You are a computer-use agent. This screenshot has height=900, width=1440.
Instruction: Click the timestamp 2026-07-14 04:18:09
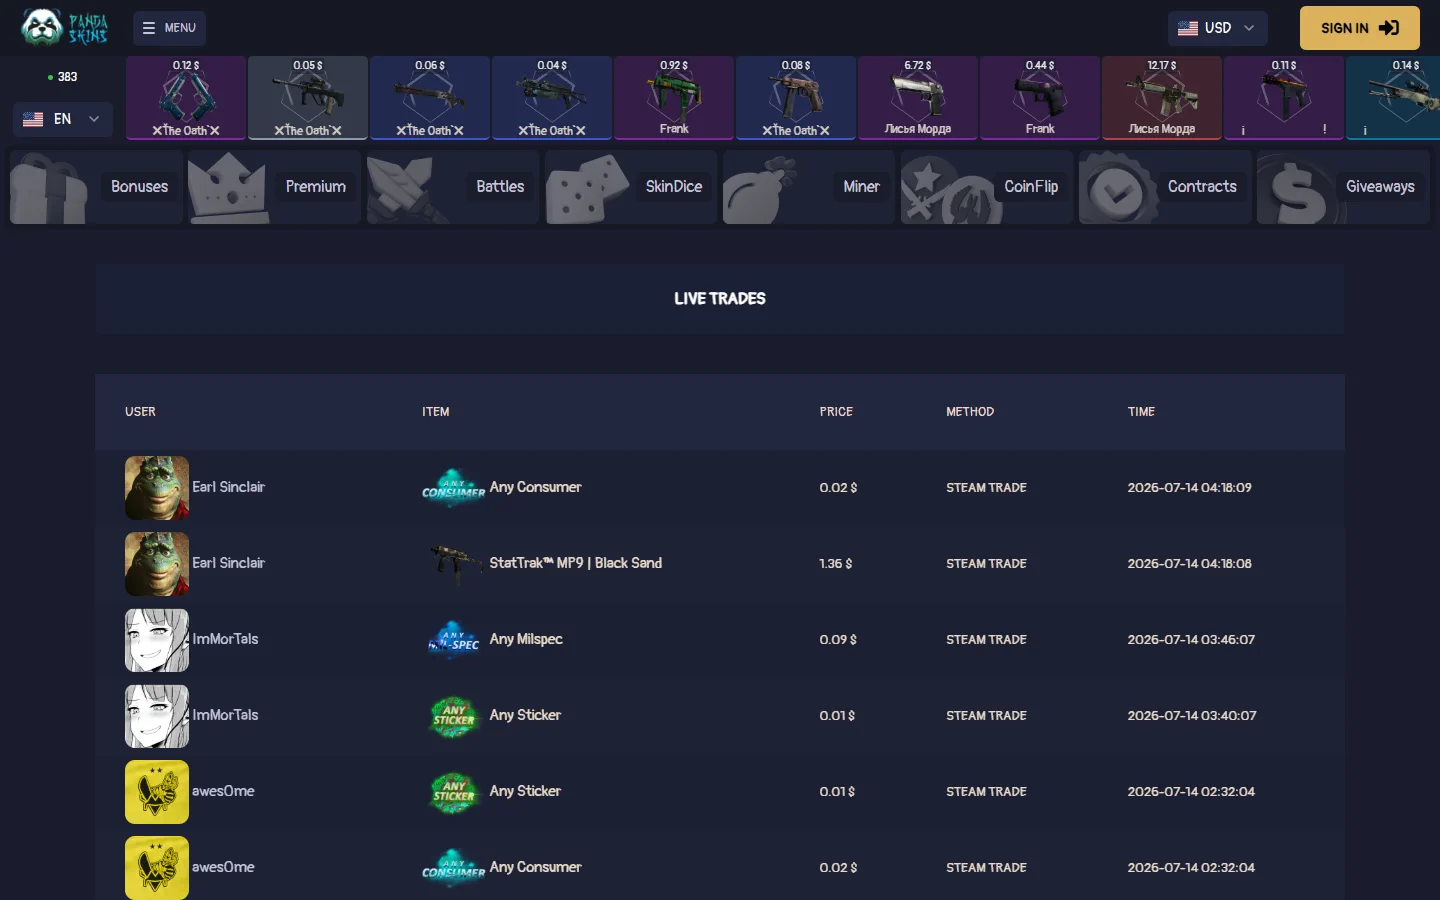point(1190,488)
